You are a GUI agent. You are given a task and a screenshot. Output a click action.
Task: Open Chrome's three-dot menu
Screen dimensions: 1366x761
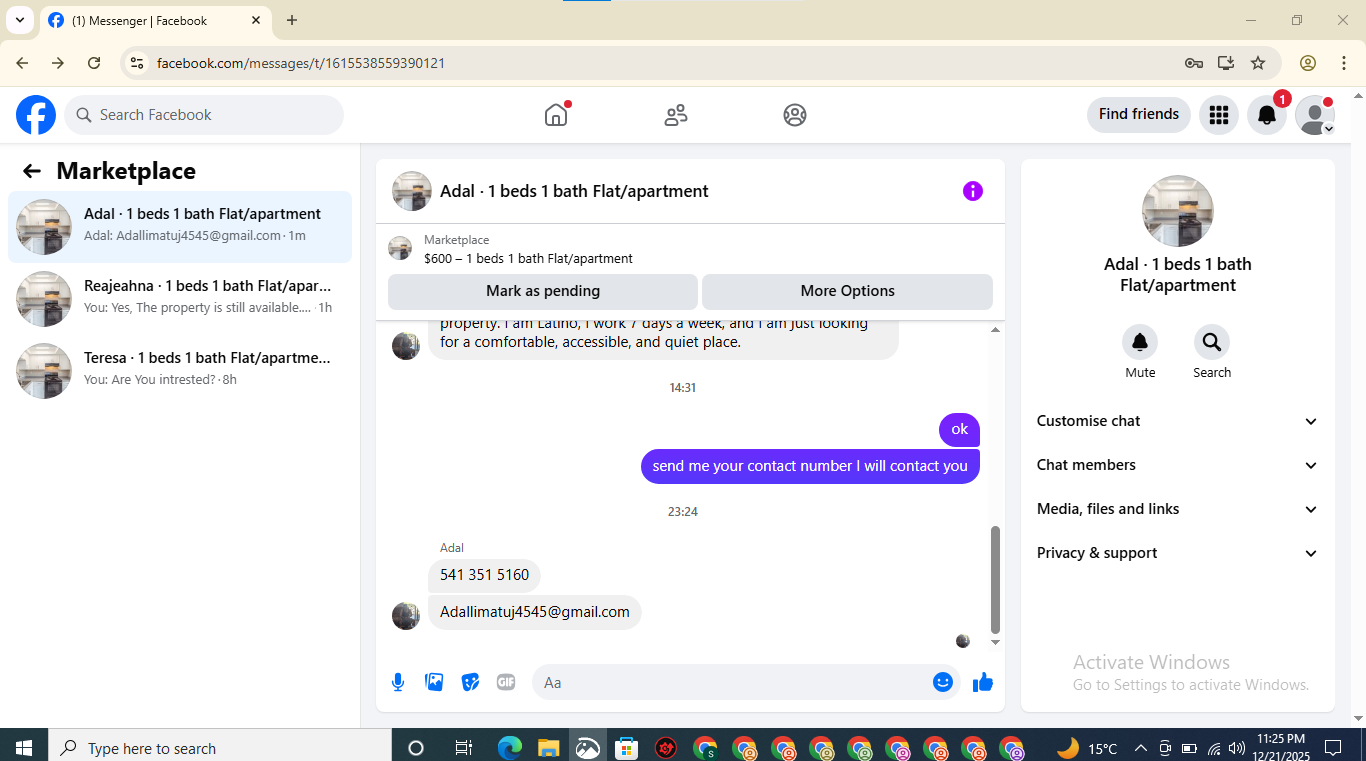pyautogui.click(x=1344, y=63)
